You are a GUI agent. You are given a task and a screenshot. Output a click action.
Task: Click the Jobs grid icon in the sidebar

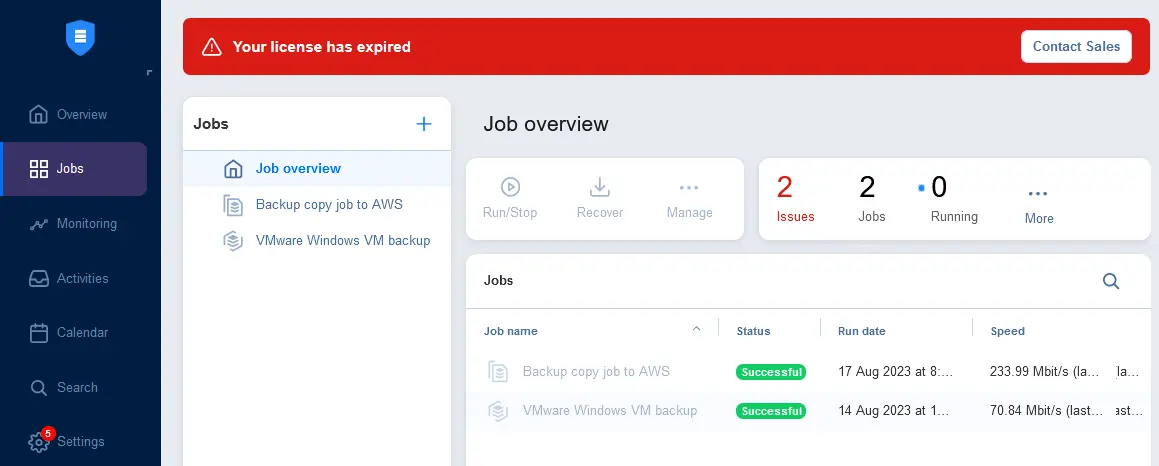point(38,169)
